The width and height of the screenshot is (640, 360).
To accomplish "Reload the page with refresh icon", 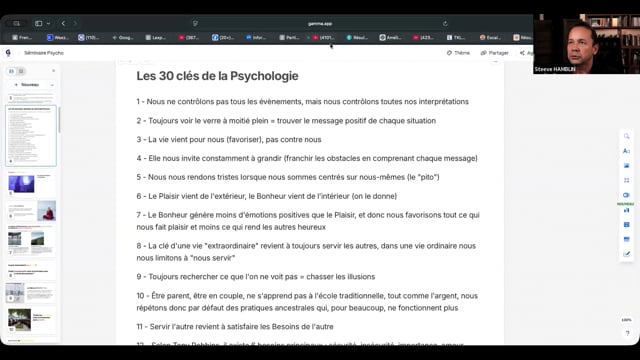I will pyautogui.click(x=445, y=24).
